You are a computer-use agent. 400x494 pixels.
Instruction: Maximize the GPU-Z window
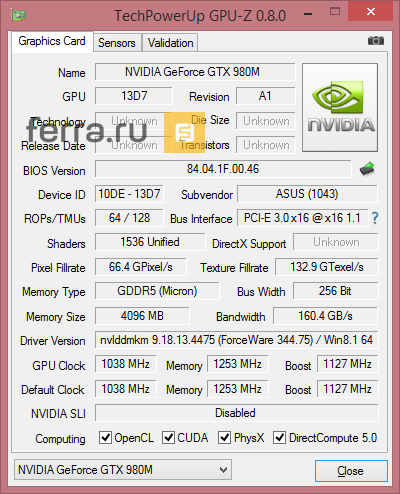[335, 12]
